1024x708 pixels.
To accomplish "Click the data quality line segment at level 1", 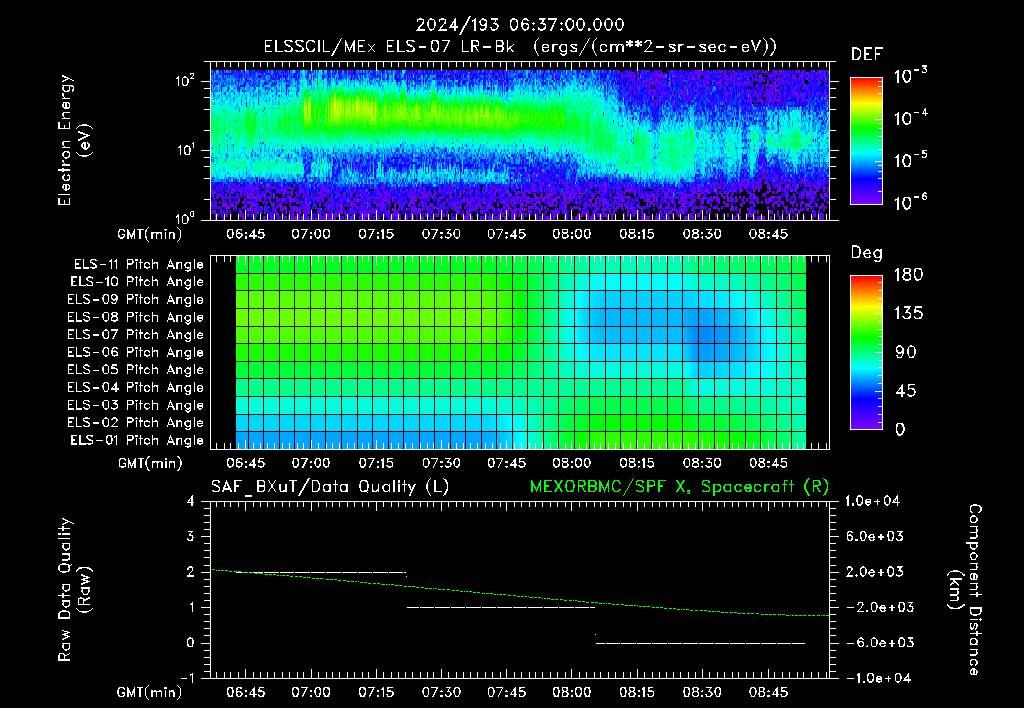I will click(501, 607).
